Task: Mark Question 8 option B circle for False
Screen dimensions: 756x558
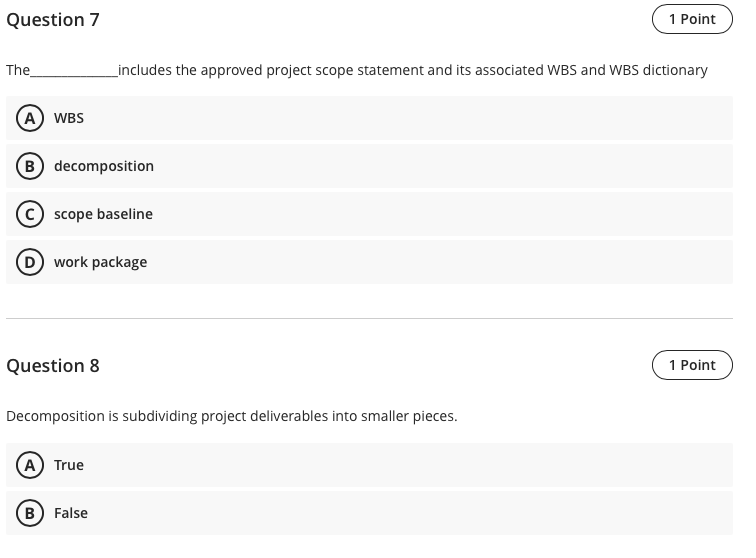Action: (x=30, y=513)
